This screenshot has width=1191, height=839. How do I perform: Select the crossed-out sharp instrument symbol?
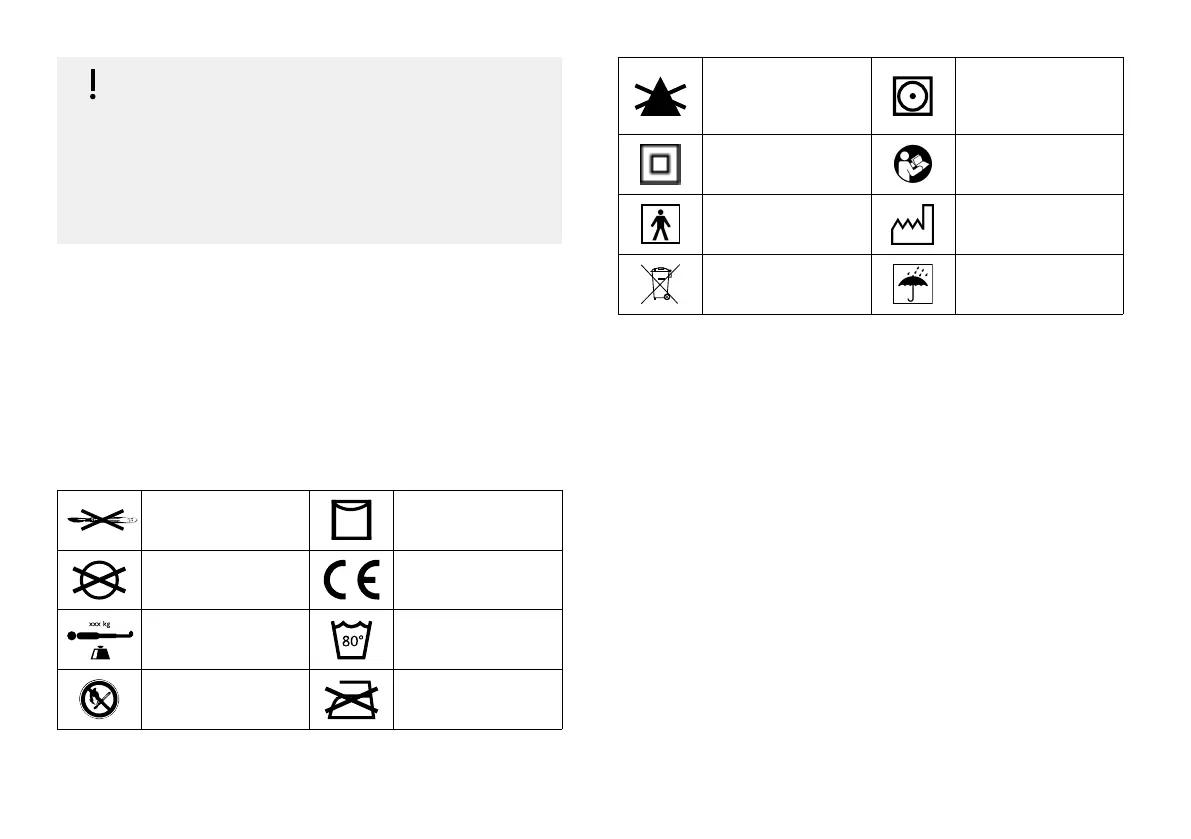[99, 519]
